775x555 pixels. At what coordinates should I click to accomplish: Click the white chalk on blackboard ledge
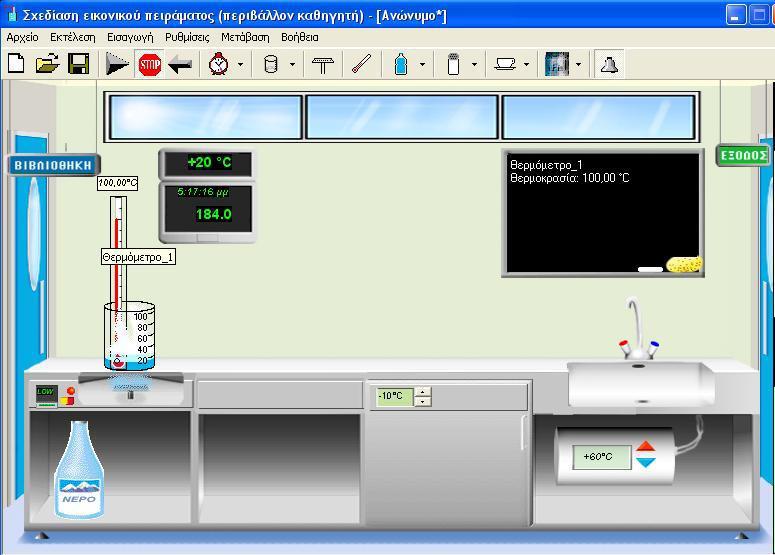tap(650, 269)
